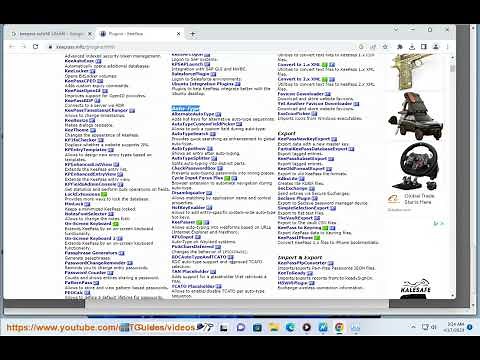
Task: Click green badge beside KeePass to Keyring
Action: click(x=325, y=228)
